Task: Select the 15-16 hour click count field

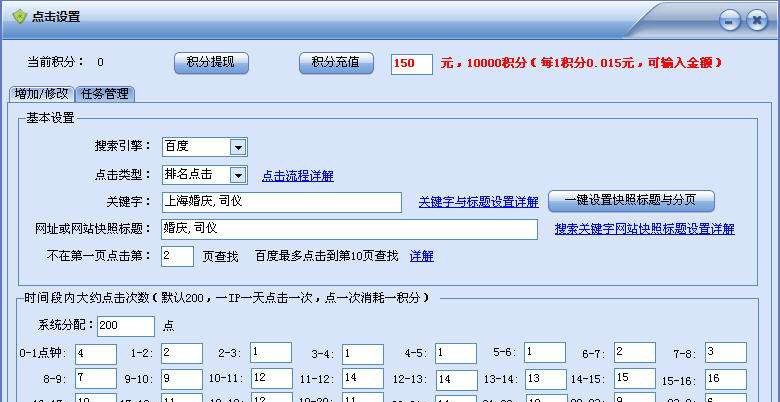Action: [x=726, y=379]
